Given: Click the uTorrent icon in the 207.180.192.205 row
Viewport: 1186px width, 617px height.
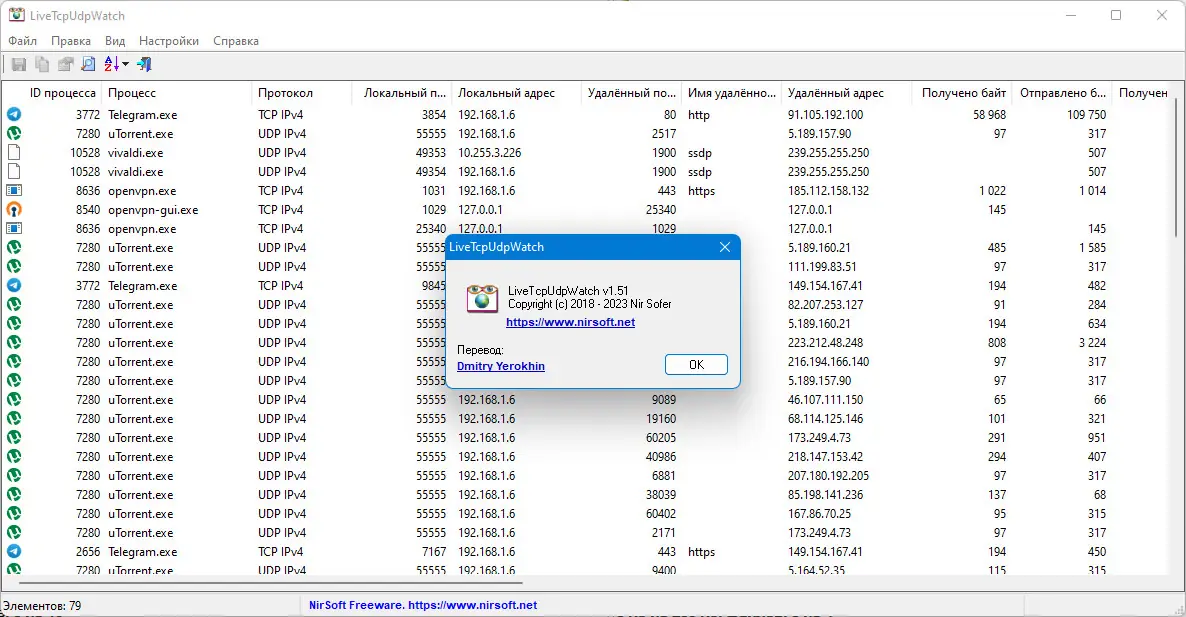Looking at the screenshot, I should click(x=14, y=476).
